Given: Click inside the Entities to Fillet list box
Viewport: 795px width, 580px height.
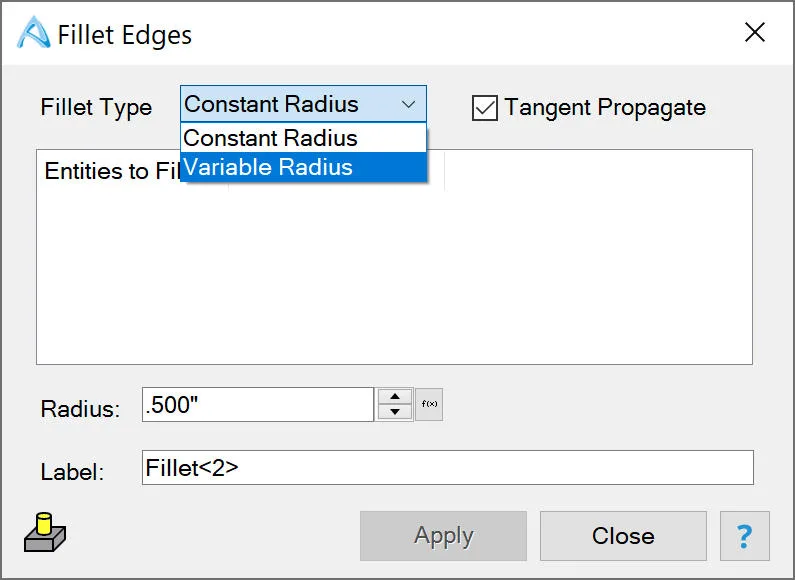Looking at the screenshot, I should click(394, 276).
